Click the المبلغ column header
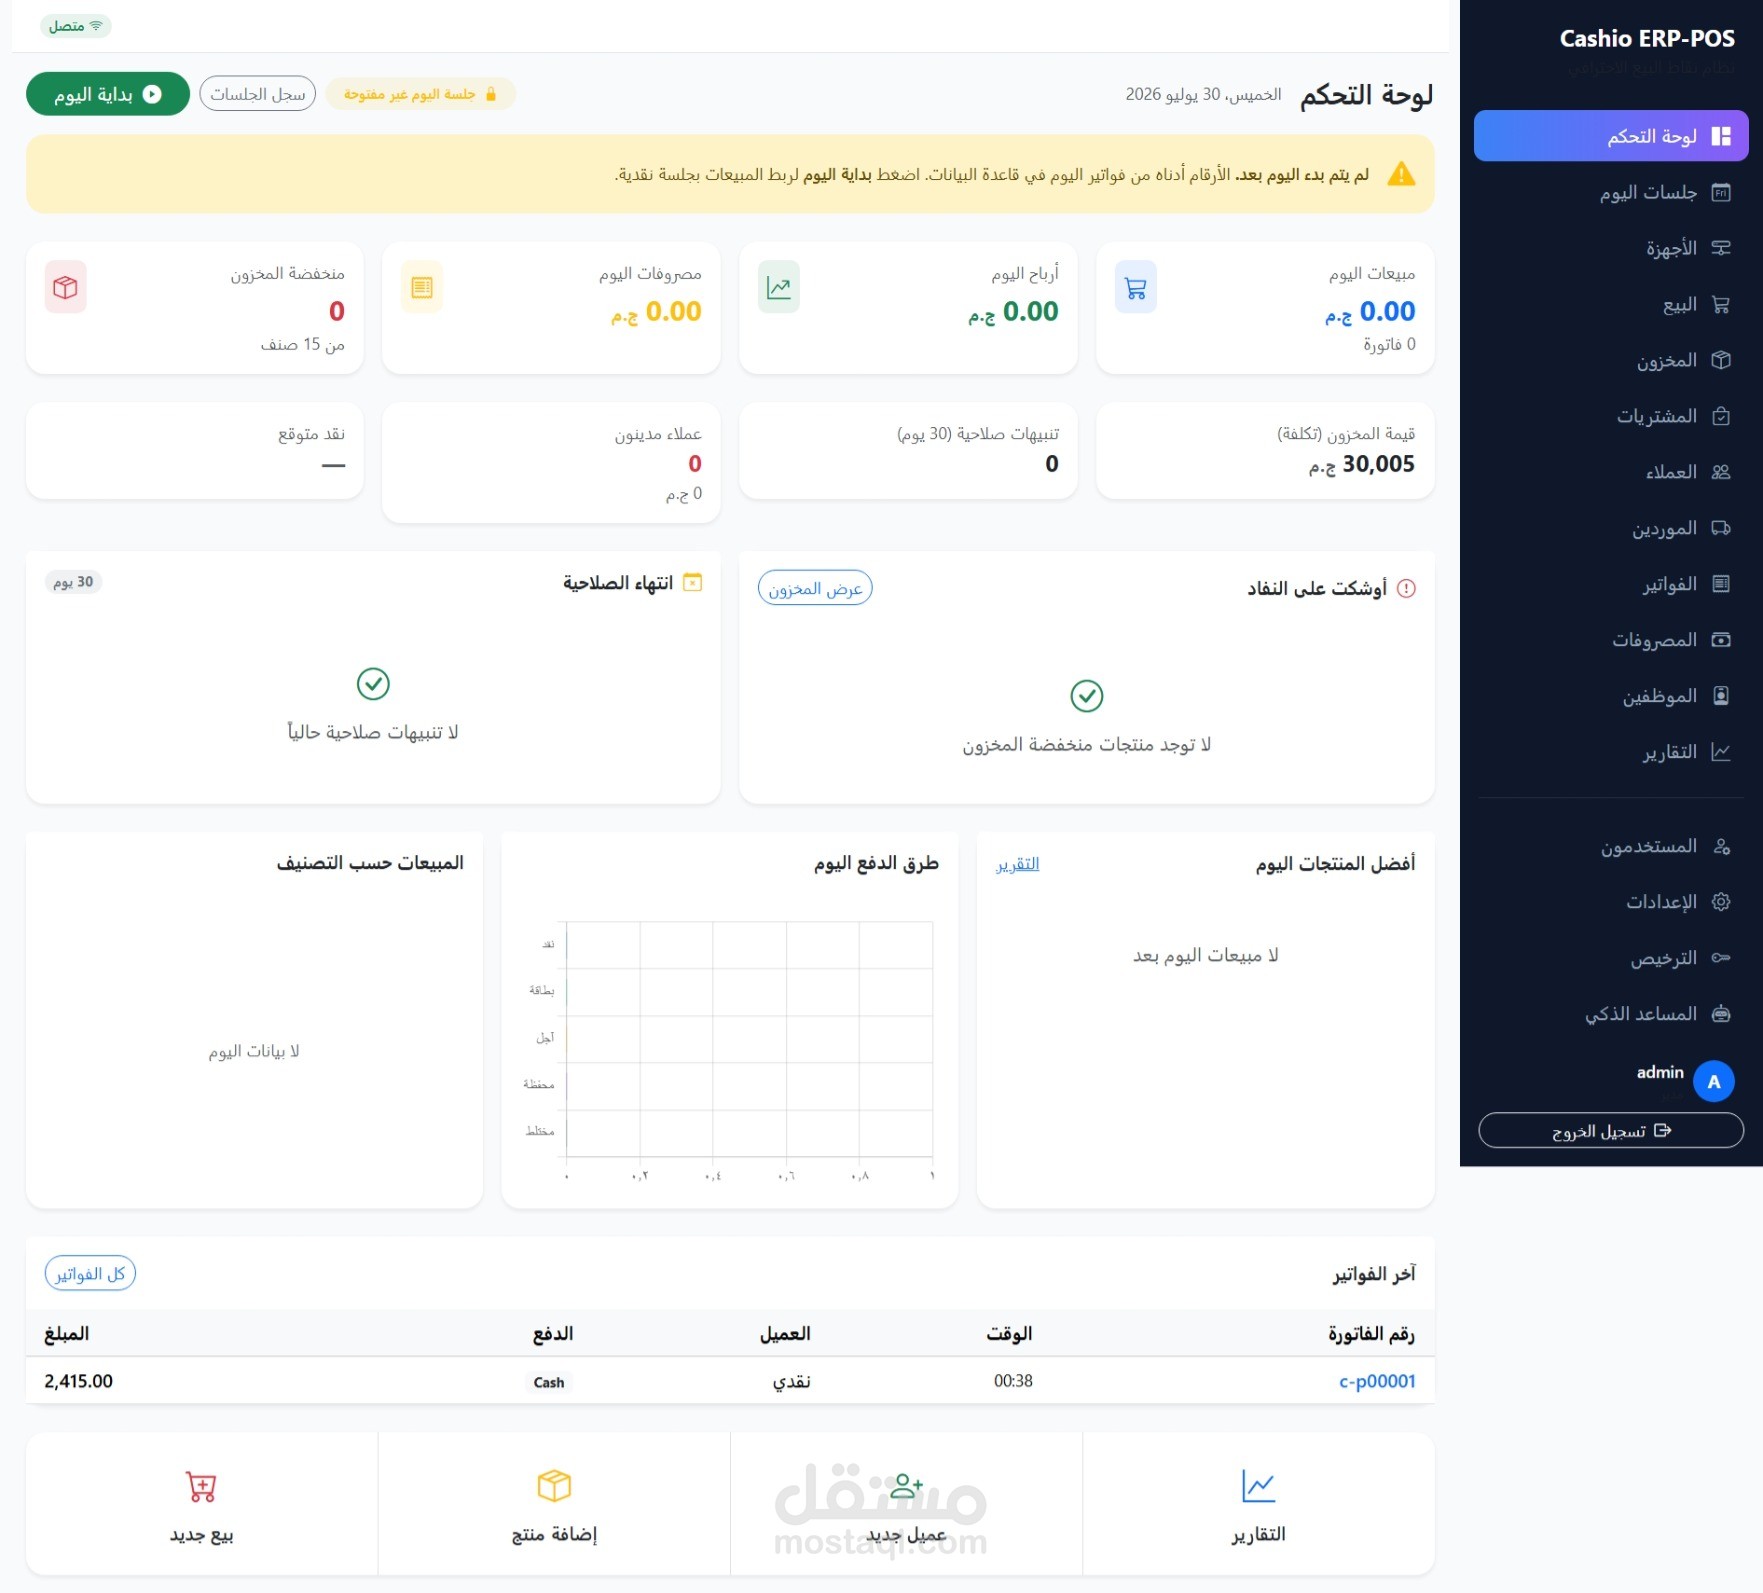1763x1593 pixels. 67,1334
